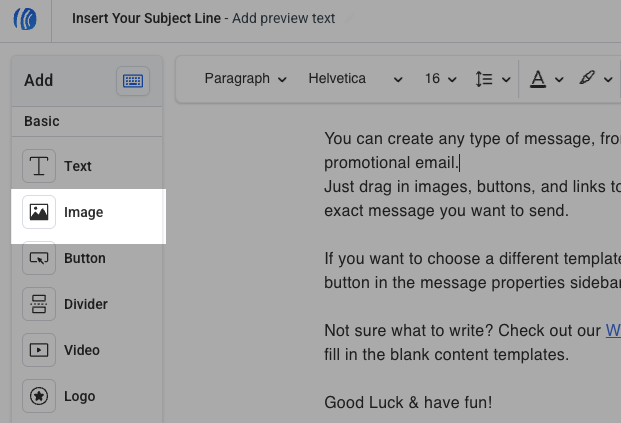Image resolution: width=621 pixels, height=423 pixels.
Task: Open the Paragraph style dropdown
Action: (x=245, y=79)
